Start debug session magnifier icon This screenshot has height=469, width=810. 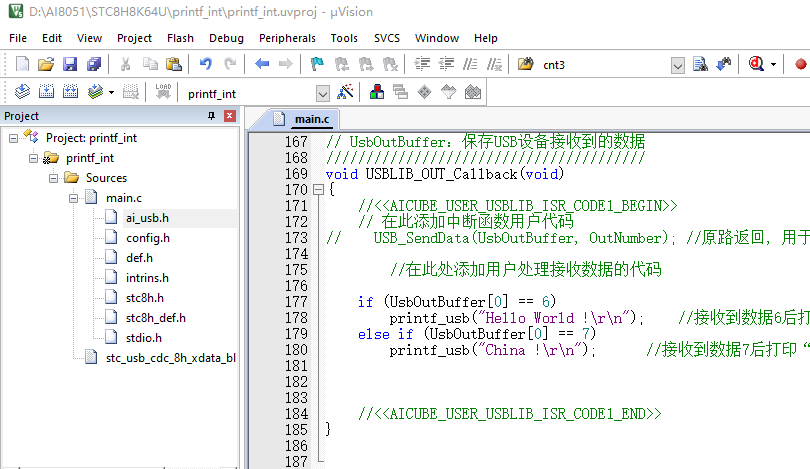[756, 64]
